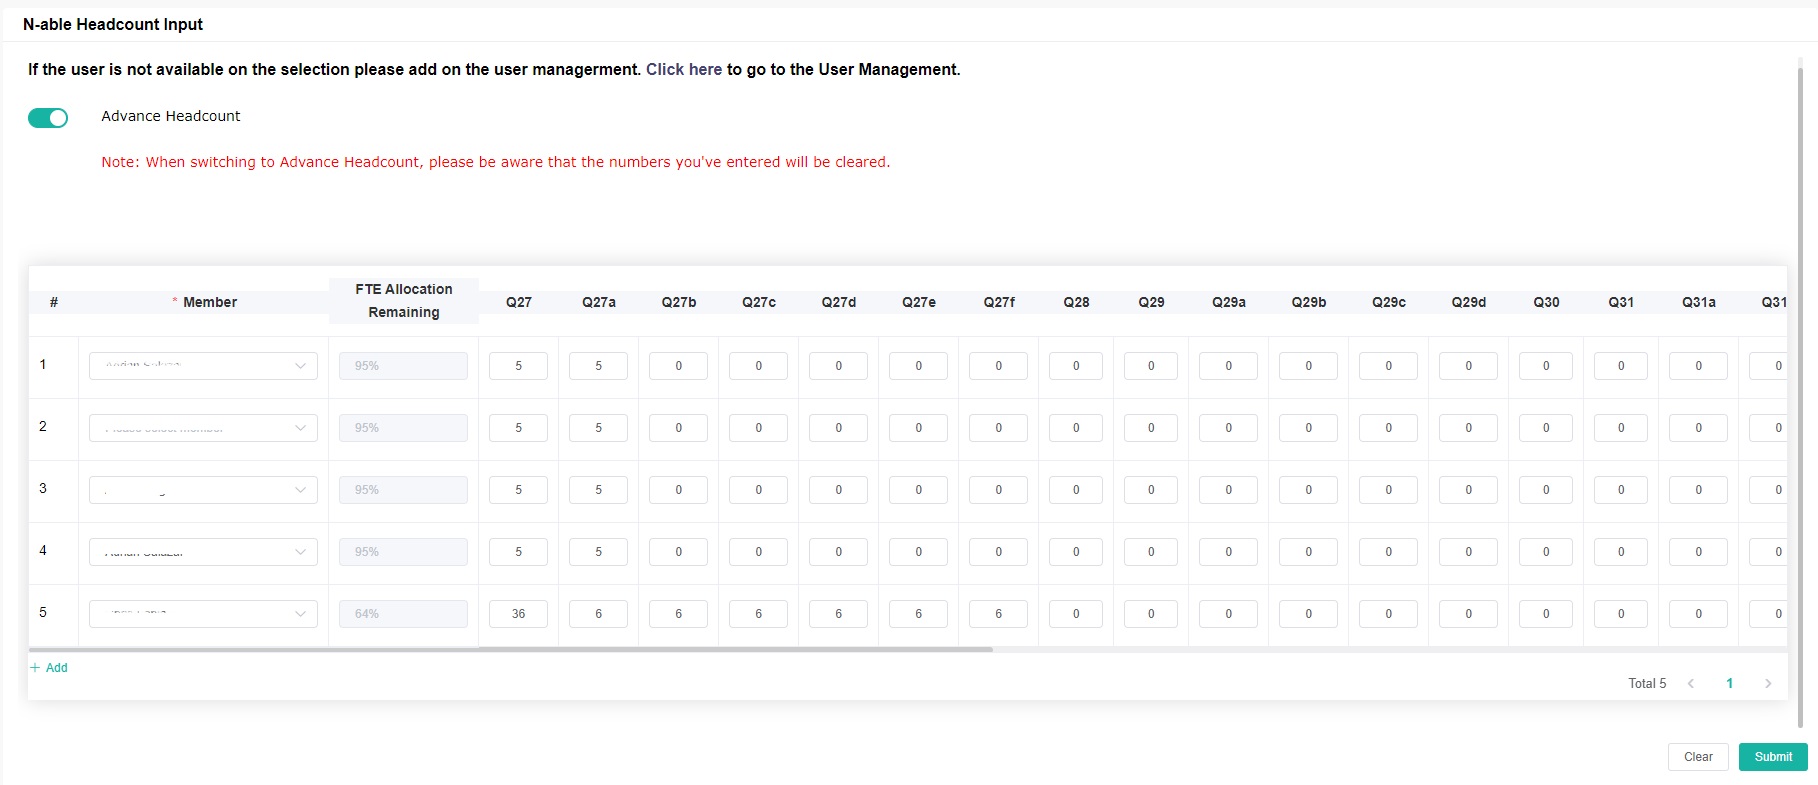Add a new member row
This screenshot has height=785, width=1818.
click(x=49, y=668)
